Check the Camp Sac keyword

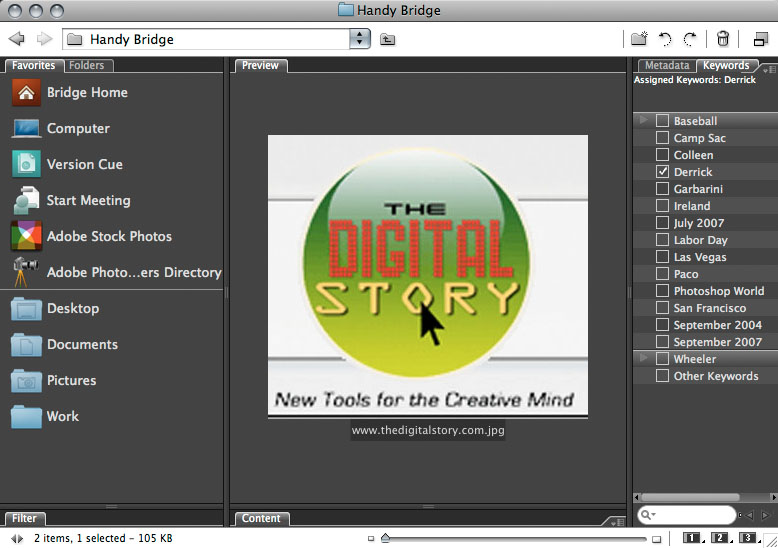662,137
